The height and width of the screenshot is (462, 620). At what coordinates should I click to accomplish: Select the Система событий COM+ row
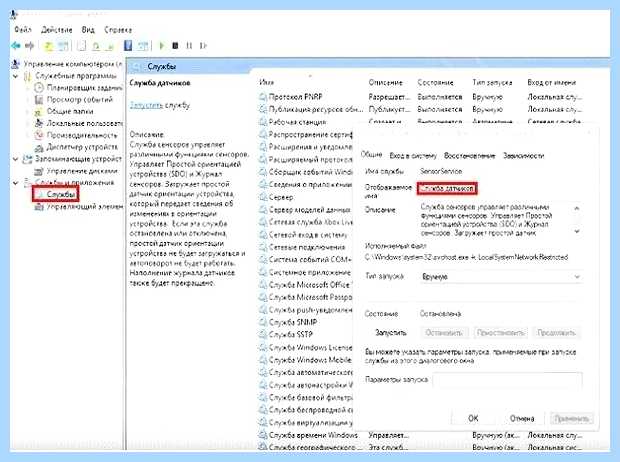point(305,260)
